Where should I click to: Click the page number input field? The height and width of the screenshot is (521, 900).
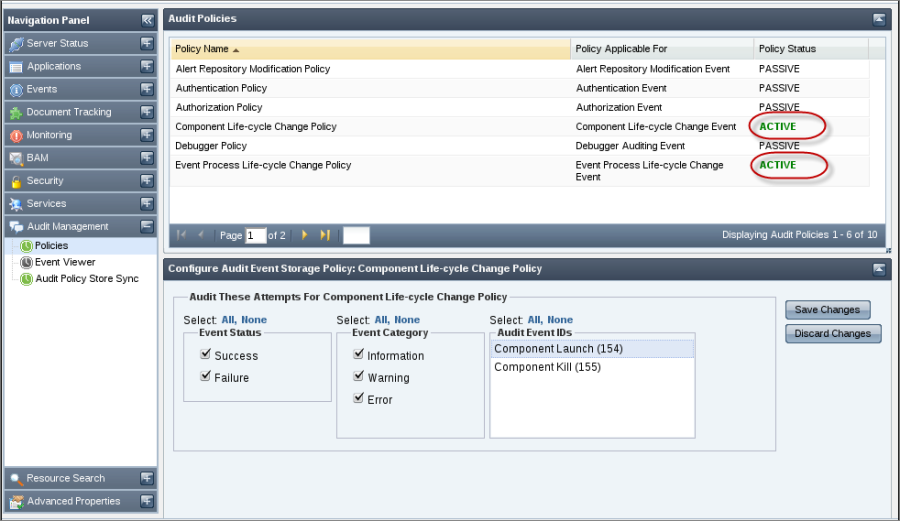255,236
